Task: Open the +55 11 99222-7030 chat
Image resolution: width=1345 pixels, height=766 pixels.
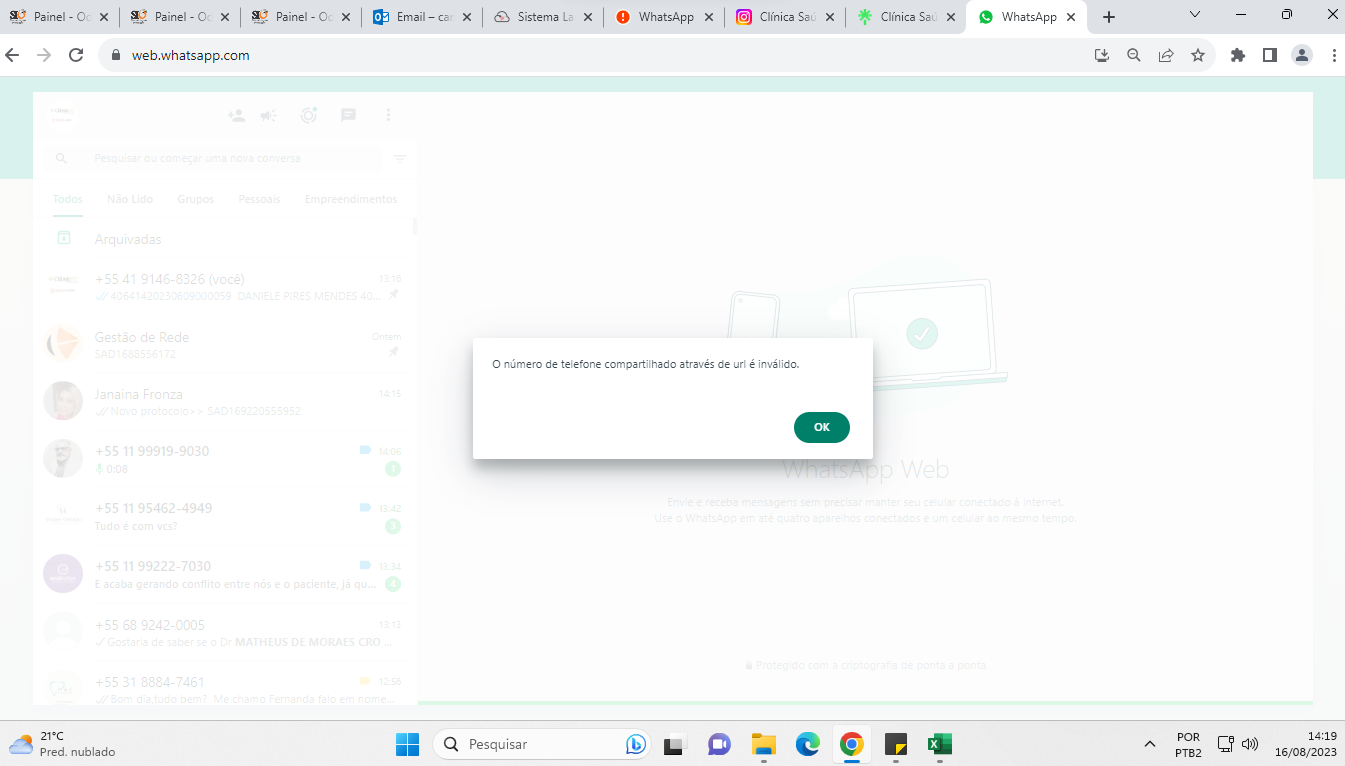Action: (224, 574)
